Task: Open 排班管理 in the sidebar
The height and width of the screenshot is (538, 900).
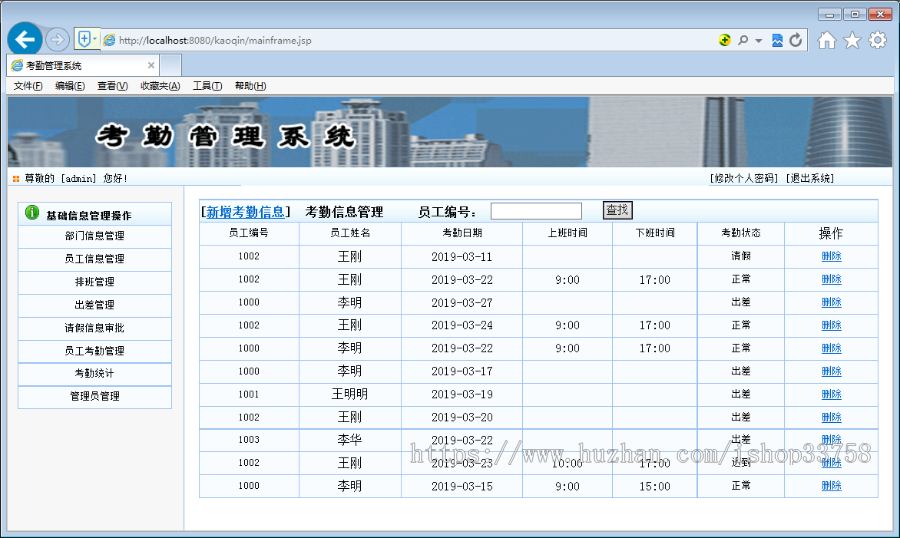Action: pyautogui.click(x=95, y=282)
